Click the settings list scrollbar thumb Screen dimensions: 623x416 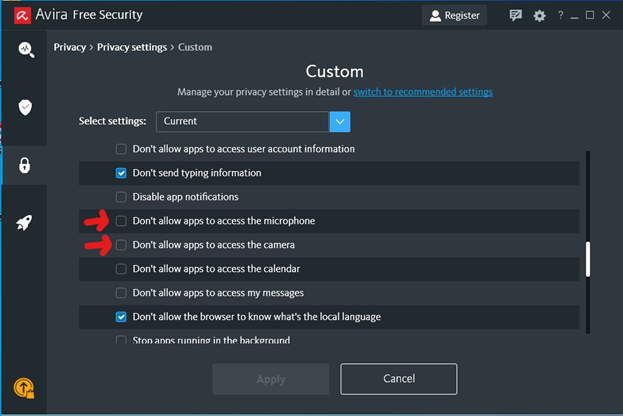(588, 258)
